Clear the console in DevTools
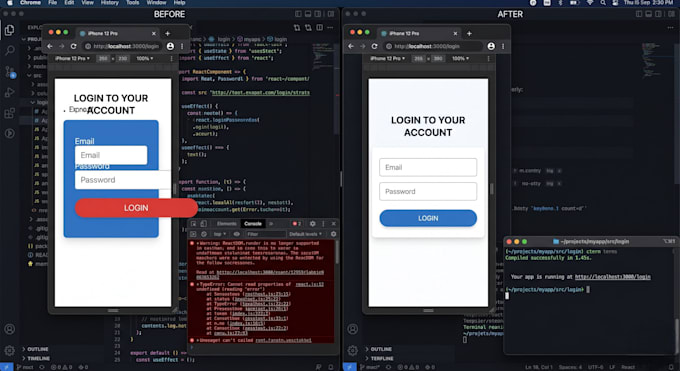680x371 pixels. pos(203,234)
